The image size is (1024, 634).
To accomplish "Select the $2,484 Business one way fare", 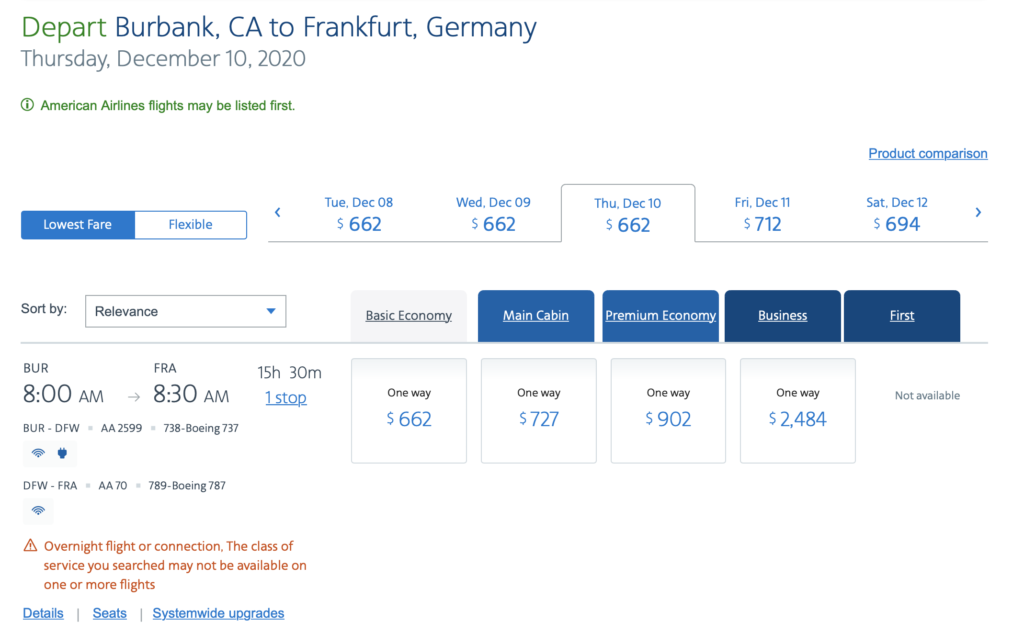I will [x=797, y=410].
